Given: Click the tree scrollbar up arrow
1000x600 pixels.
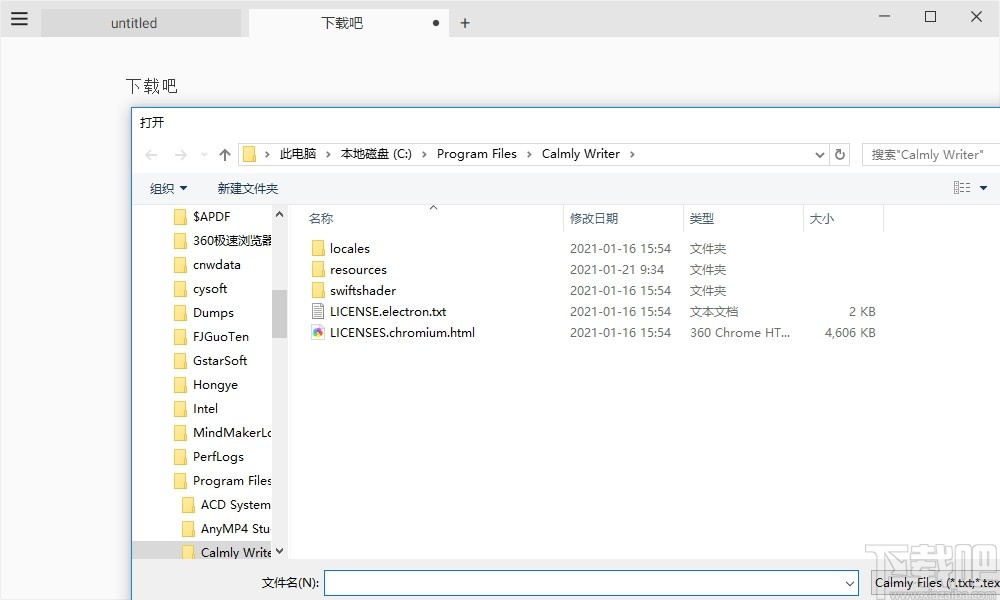Looking at the screenshot, I should click(279, 215).
